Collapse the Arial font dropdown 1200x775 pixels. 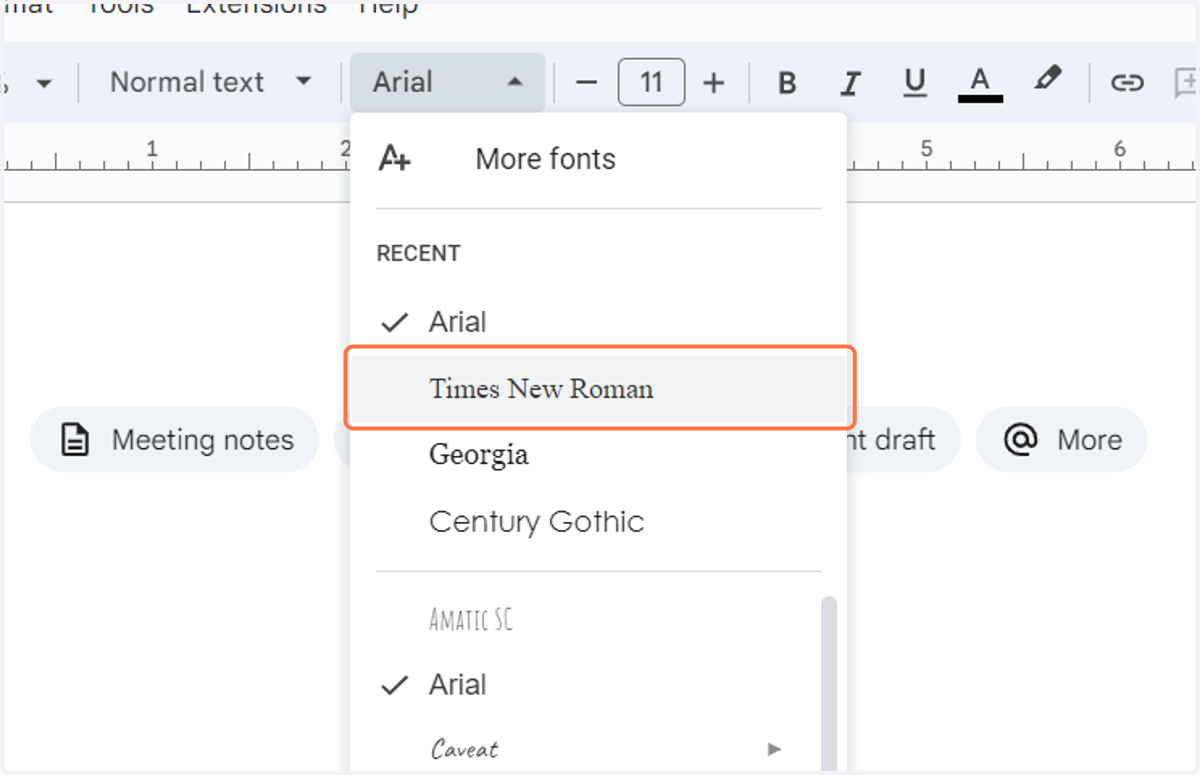point(447,82)
